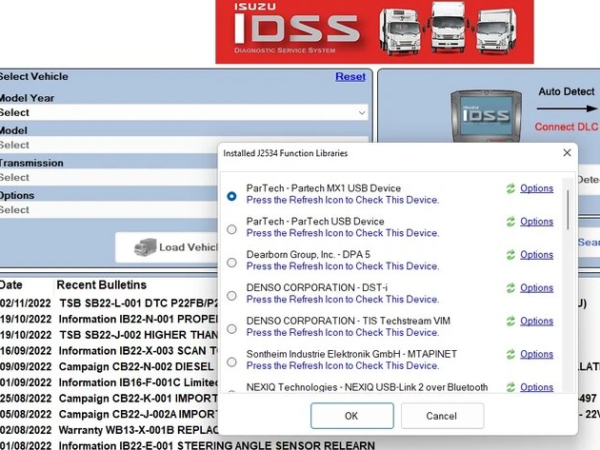Refresh the NEXIQ USB-Link 2 Bluetooth entry
This screenshot has width=600, height=450.
[x=510, y=387]
